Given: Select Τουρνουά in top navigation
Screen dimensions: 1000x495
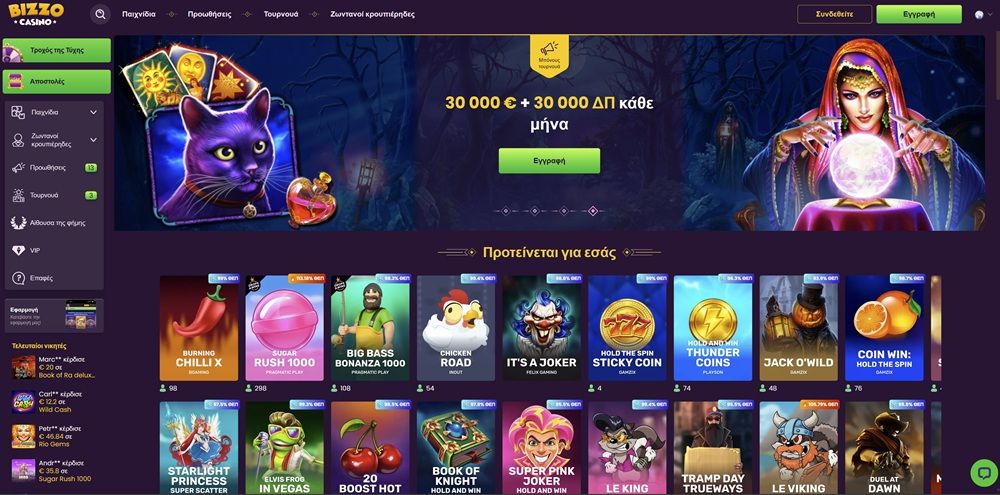Looking at the screenshot, I should click(x=281, y=14).
